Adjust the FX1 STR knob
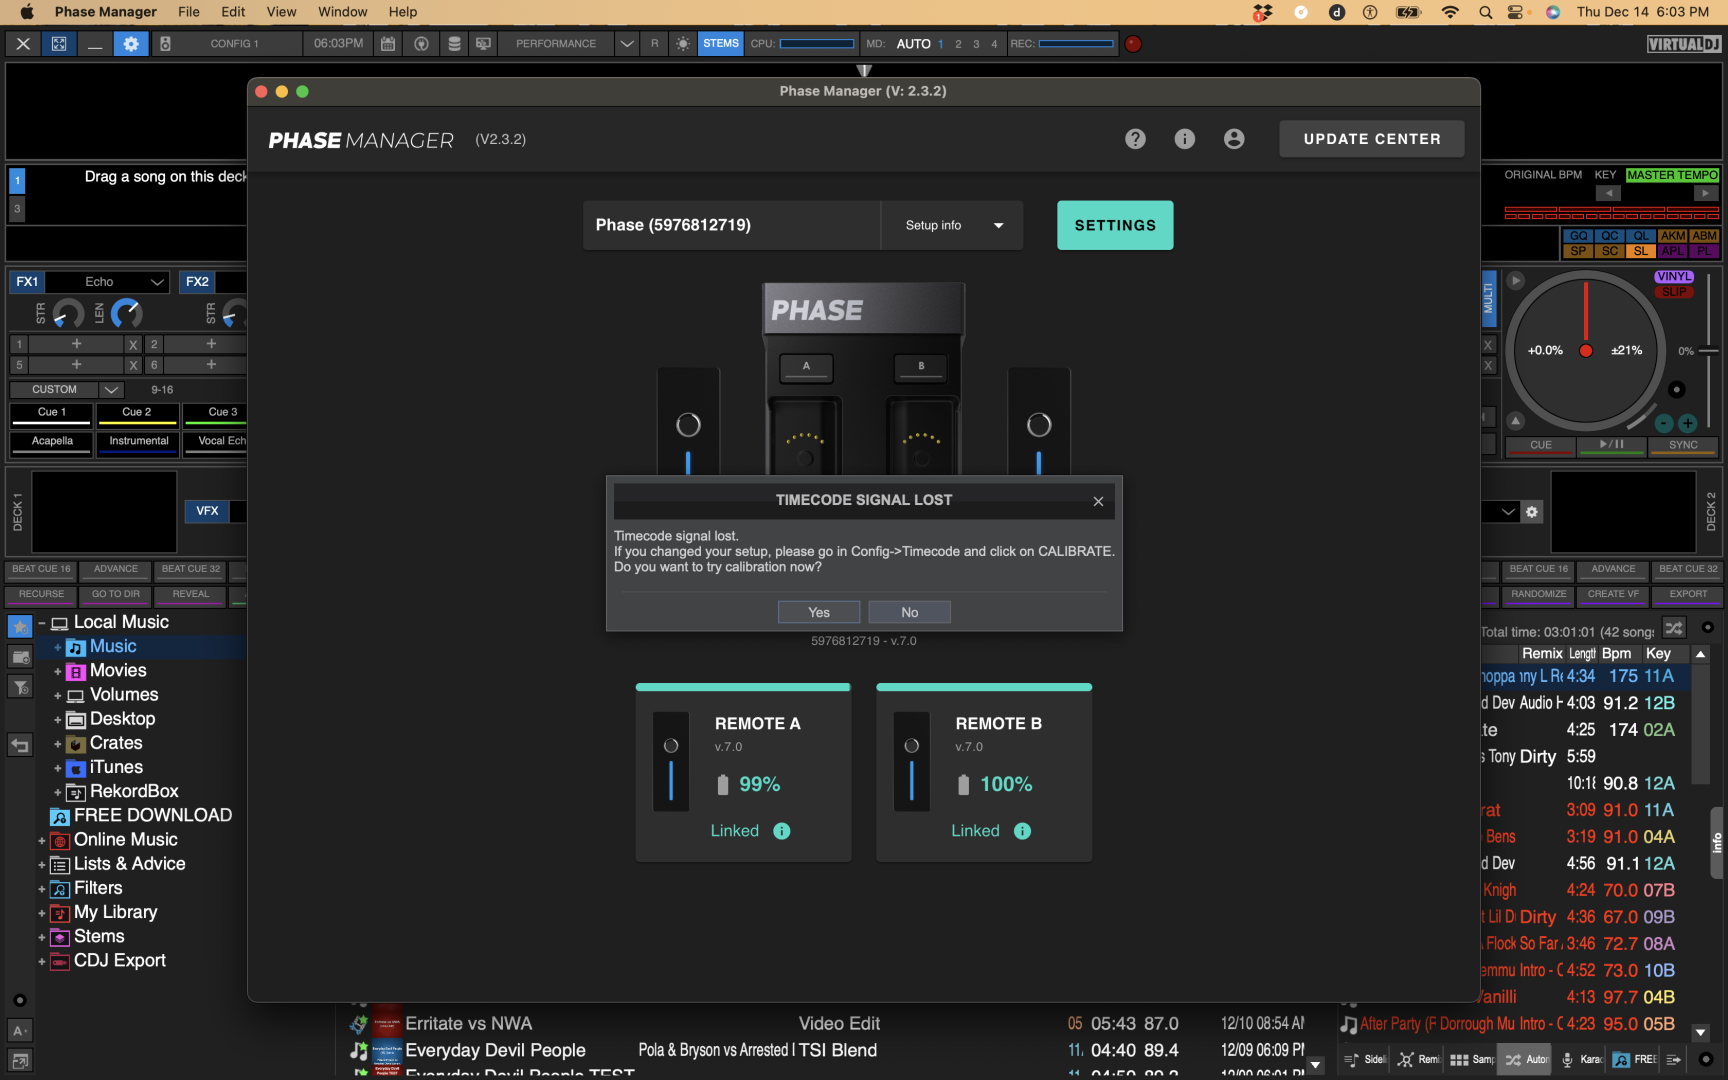The width and height of the screenshot is (1728, 1080). pyautogui.click(x=67, y=314)
